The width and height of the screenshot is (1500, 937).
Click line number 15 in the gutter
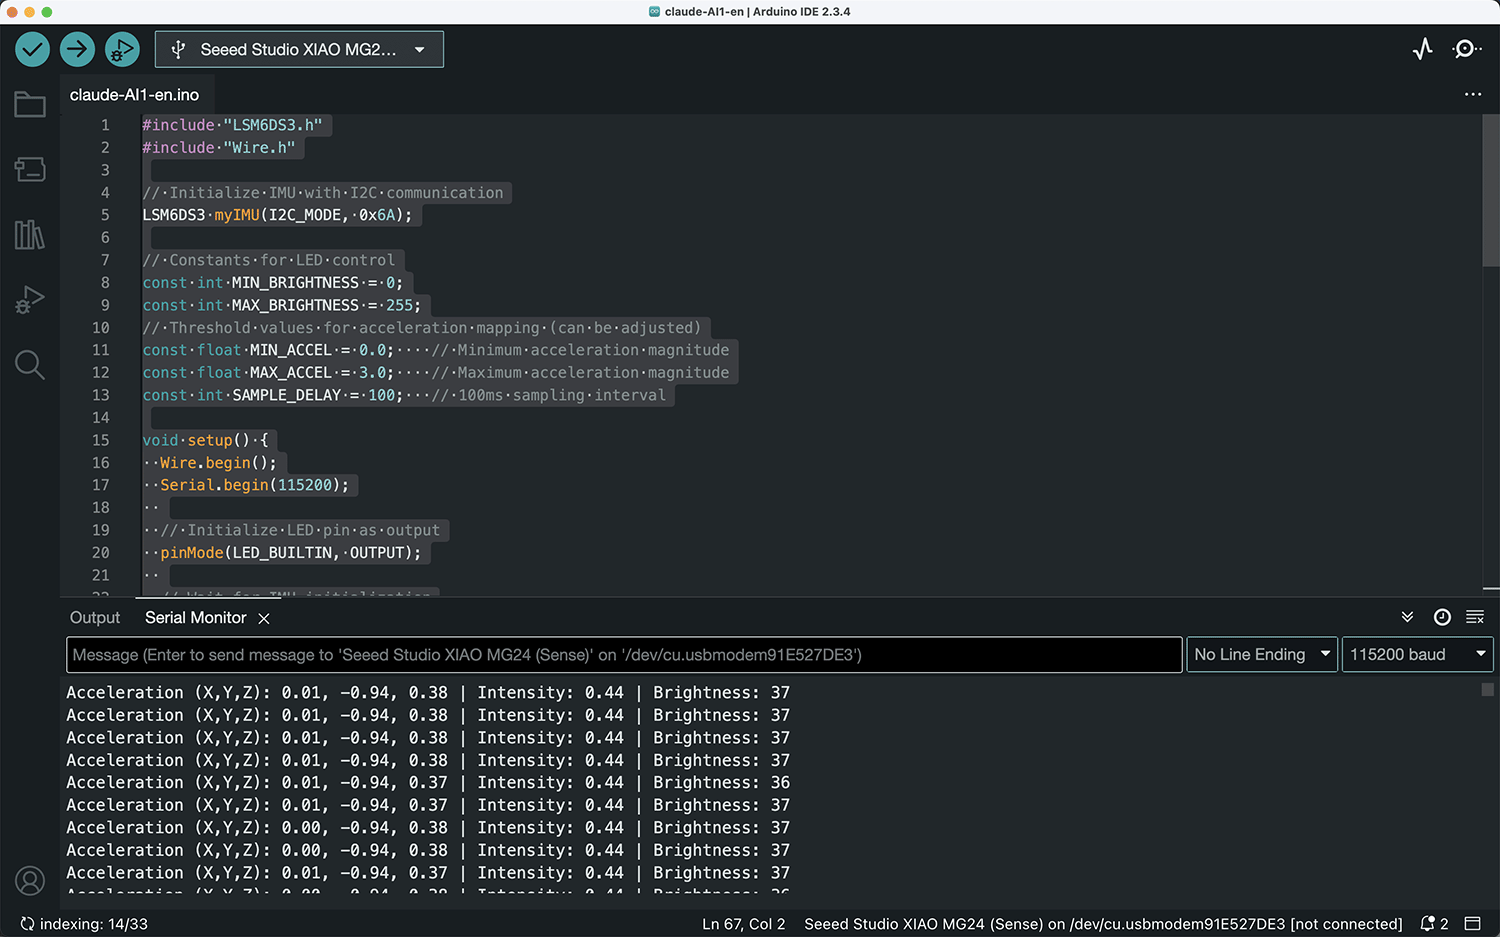pyautogui.click(x=101, y=440)
